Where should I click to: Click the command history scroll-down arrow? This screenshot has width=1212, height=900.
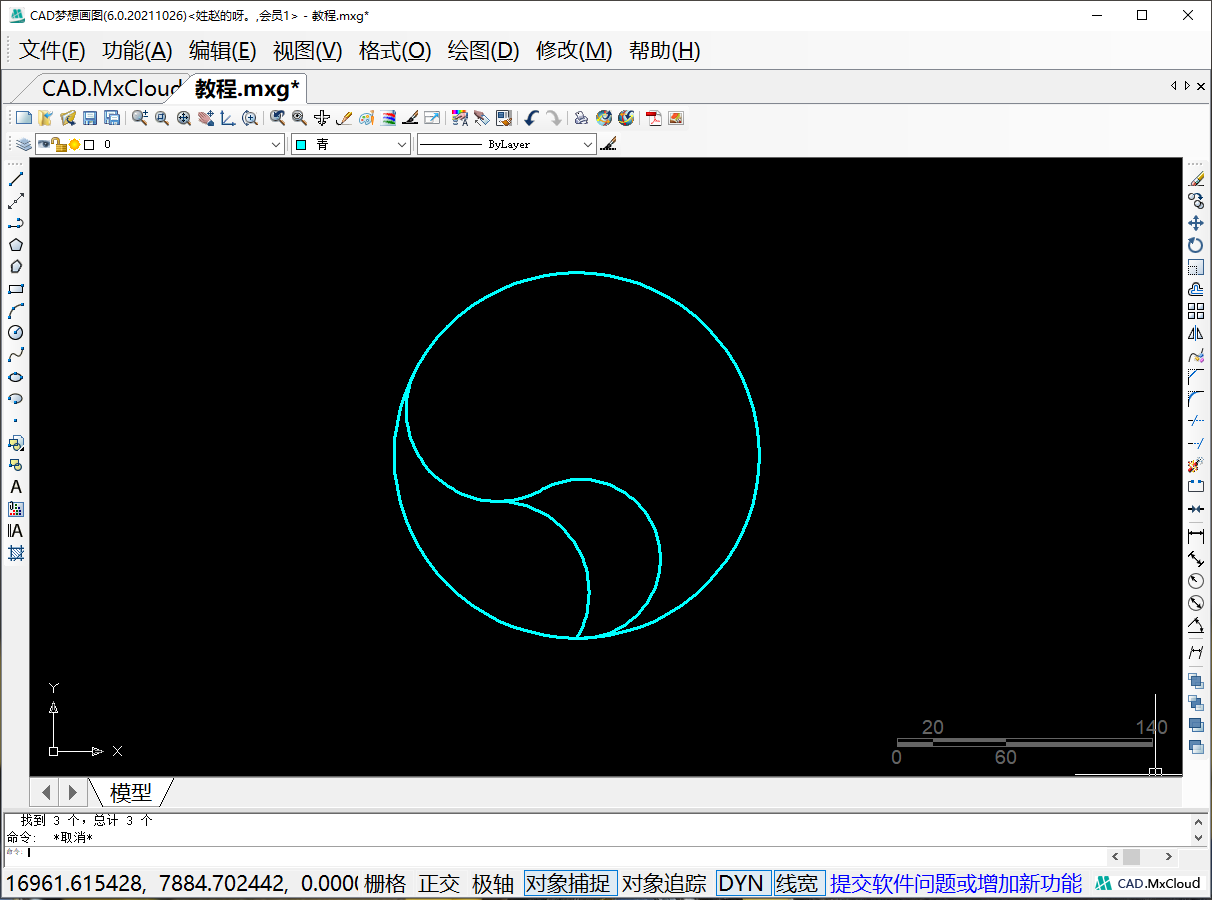click(x=1200, y=836)
